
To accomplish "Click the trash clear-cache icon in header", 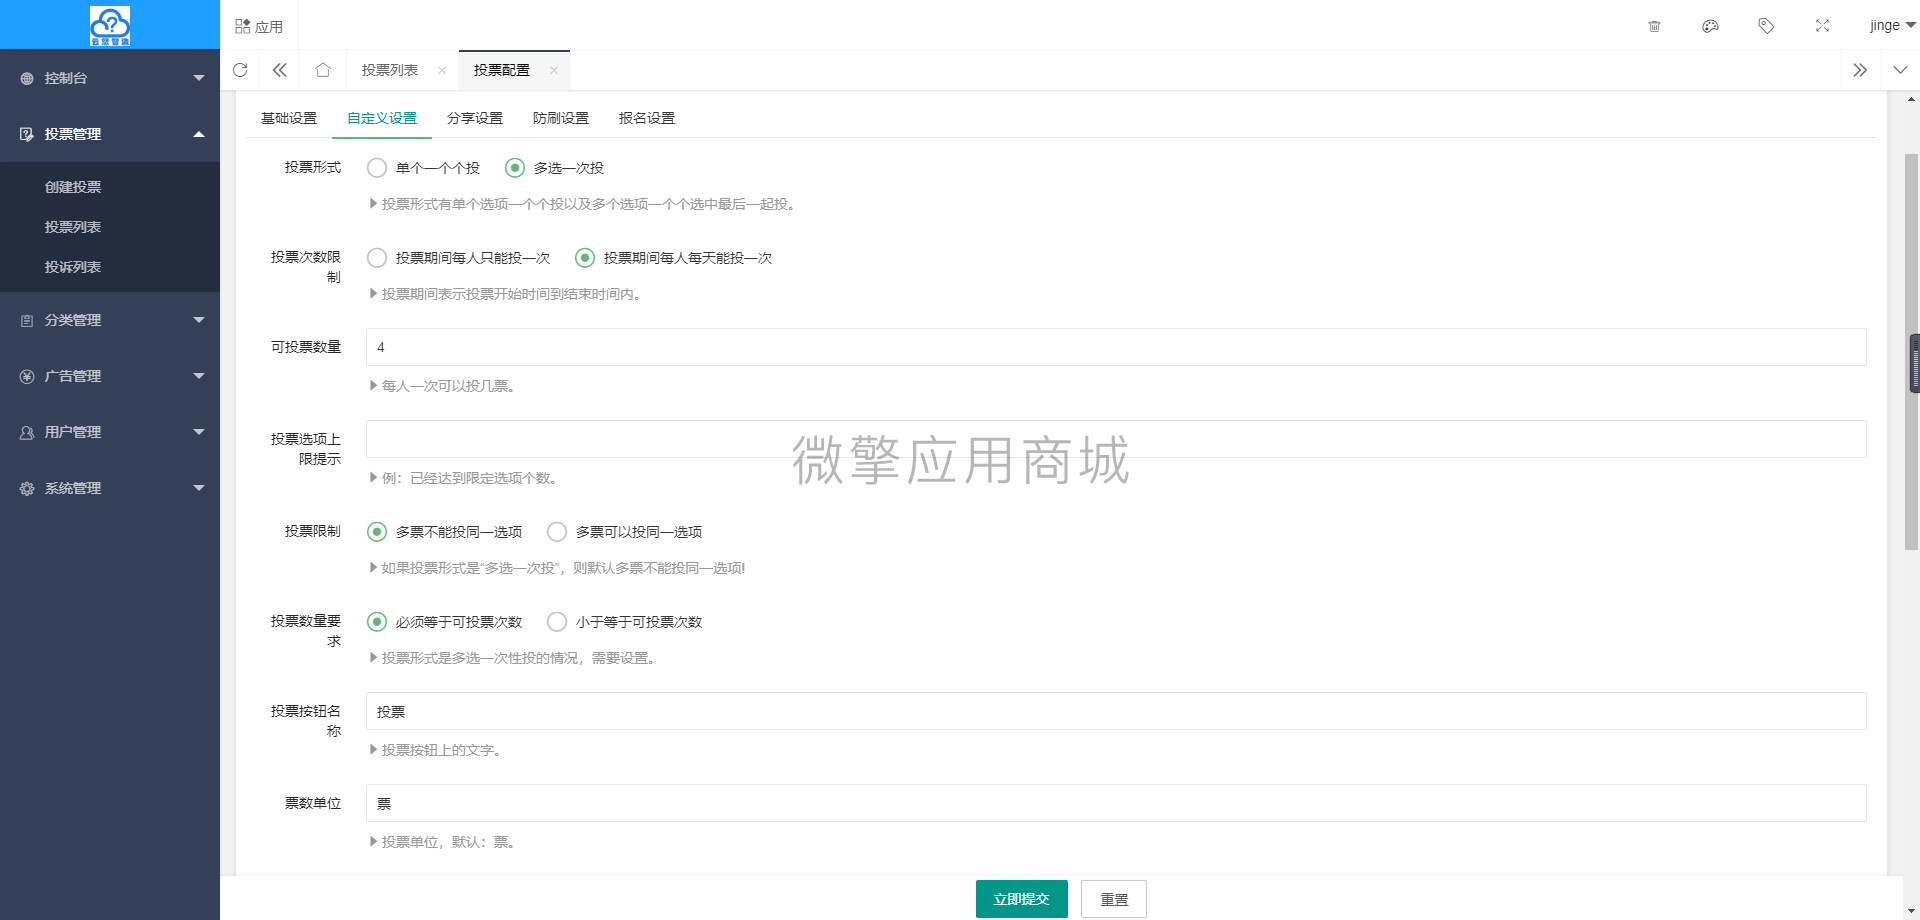I will pyautogui.click(x=1654, y=26).
